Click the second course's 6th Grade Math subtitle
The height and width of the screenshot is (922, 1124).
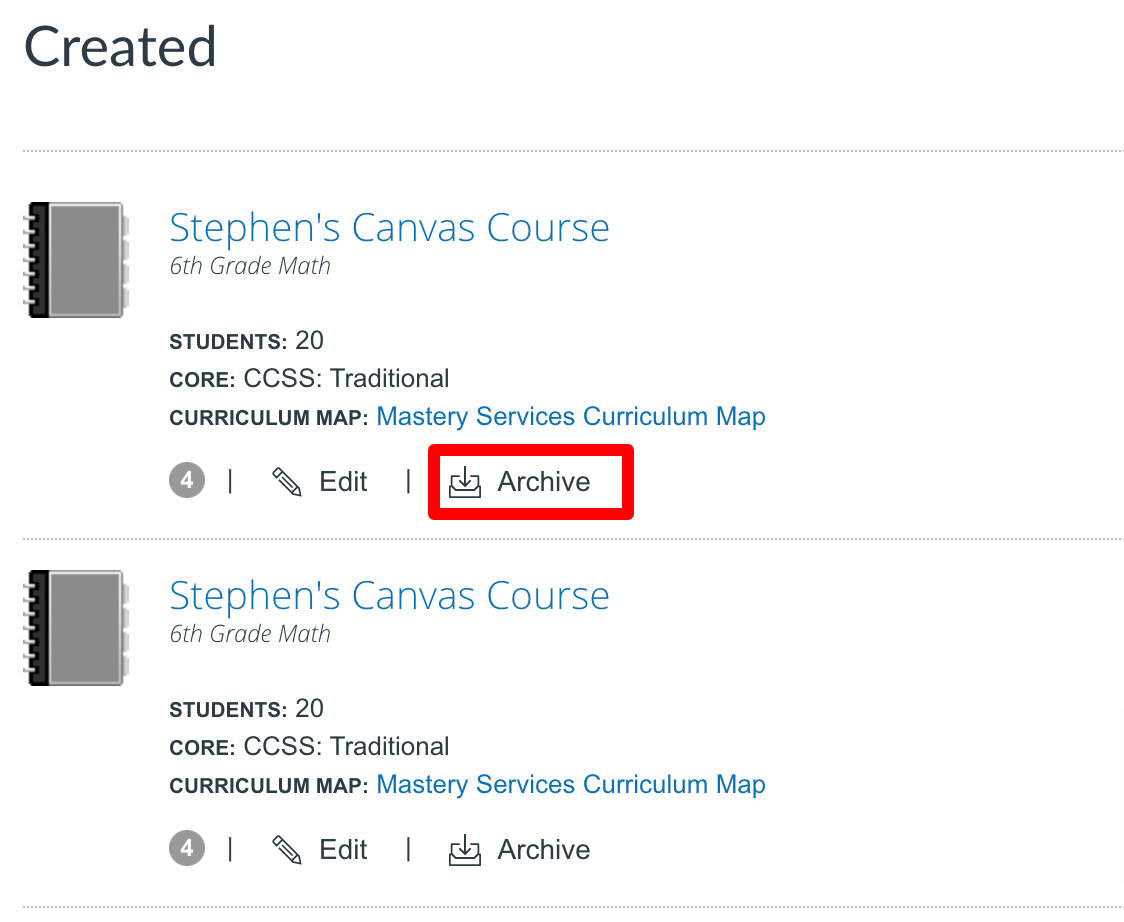[x=250, y=634]
